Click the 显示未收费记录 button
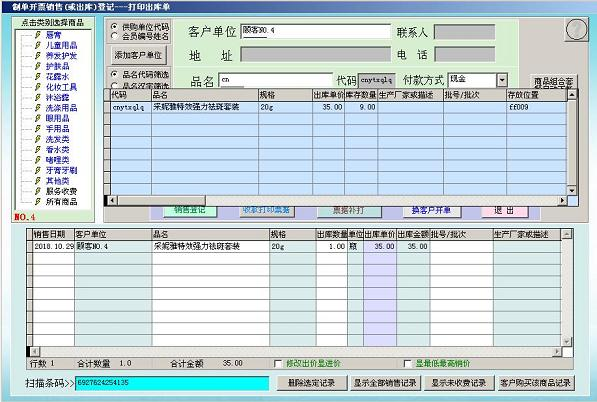This screenshot has height=402, width=597. pyautogui.click(x=459, y=383)
